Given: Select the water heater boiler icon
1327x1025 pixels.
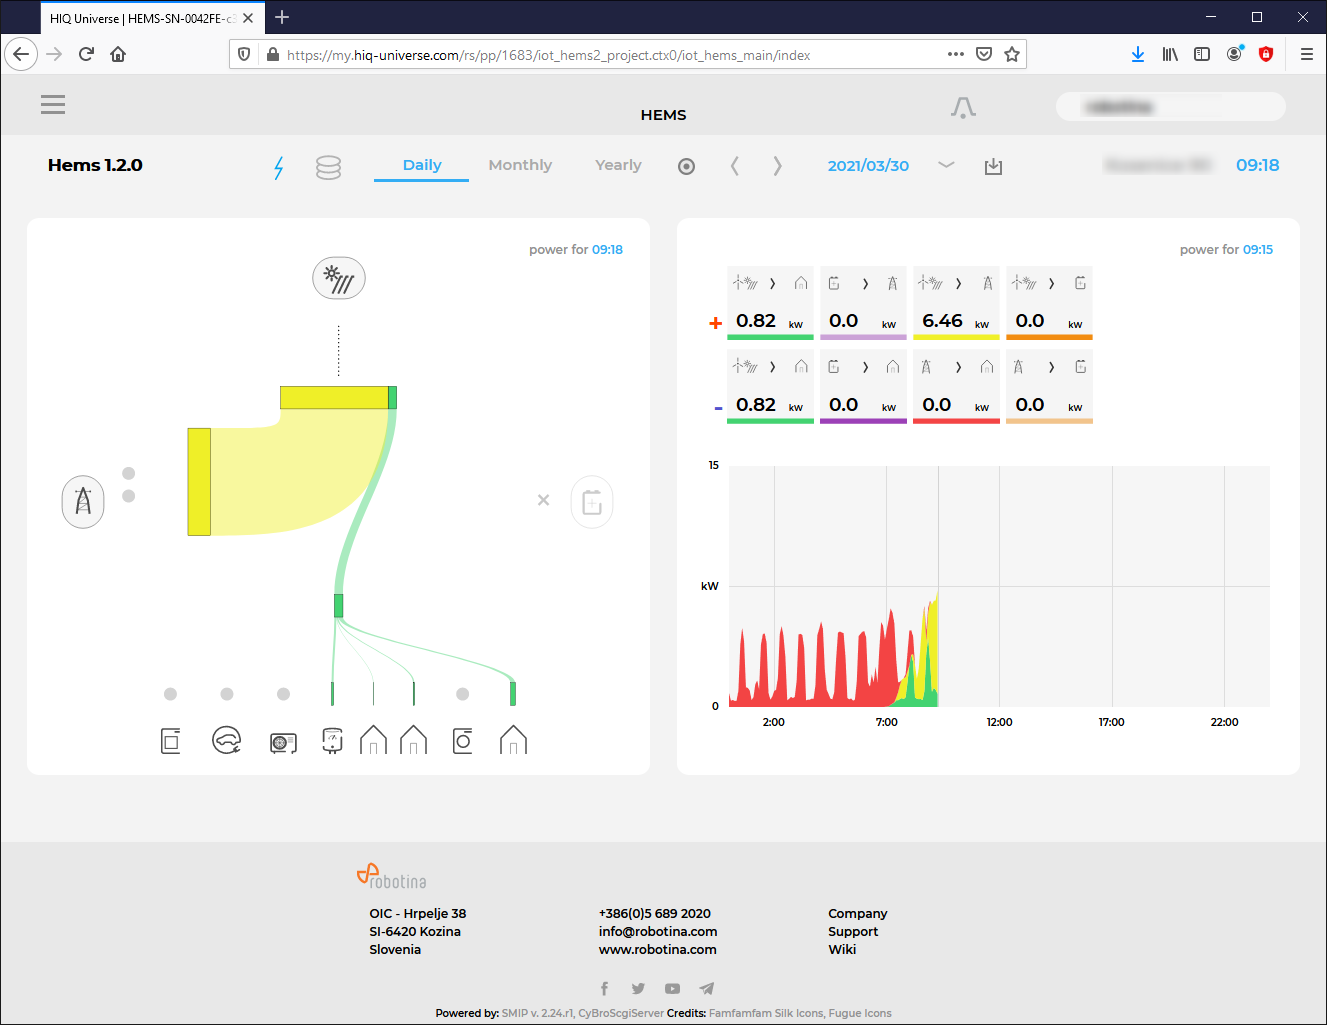Looking at the screenshot, I should pos(332,740).
